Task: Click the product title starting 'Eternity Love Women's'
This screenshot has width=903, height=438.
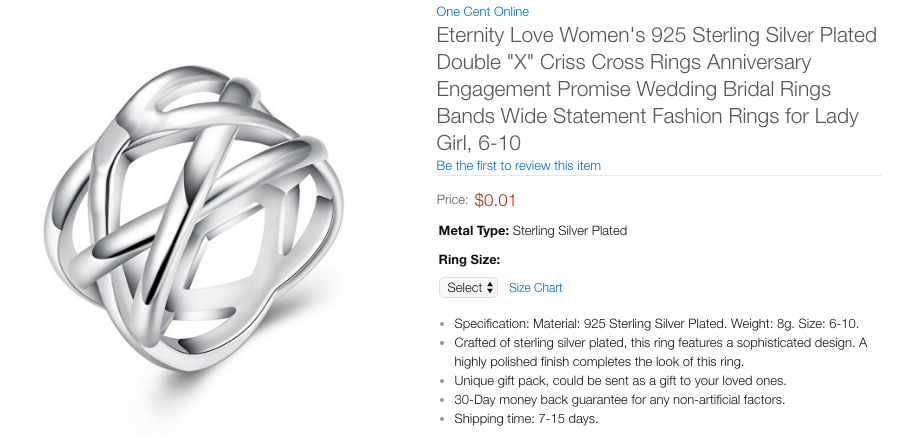Action: 656,36
